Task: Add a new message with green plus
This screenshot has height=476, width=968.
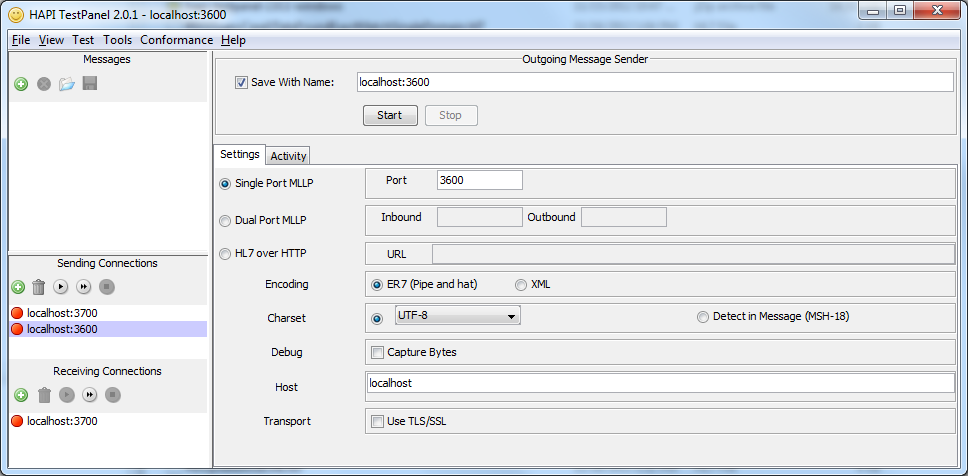Action: click(x=21, y=84)
